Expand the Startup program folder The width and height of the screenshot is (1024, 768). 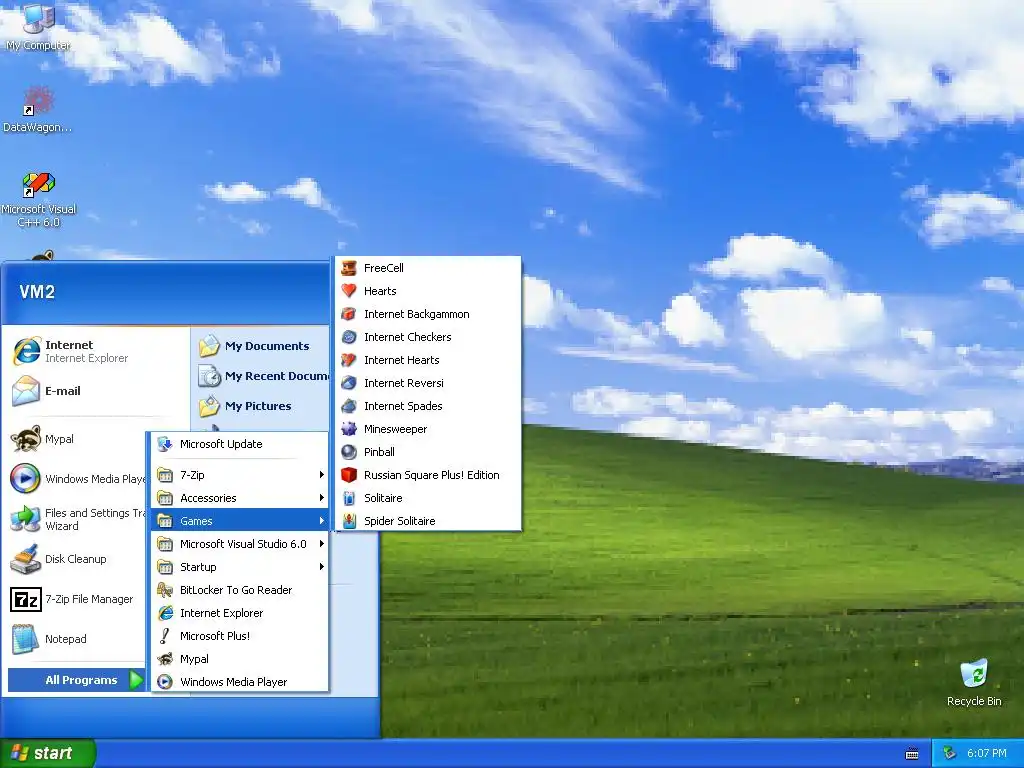[x=240, y=567]
